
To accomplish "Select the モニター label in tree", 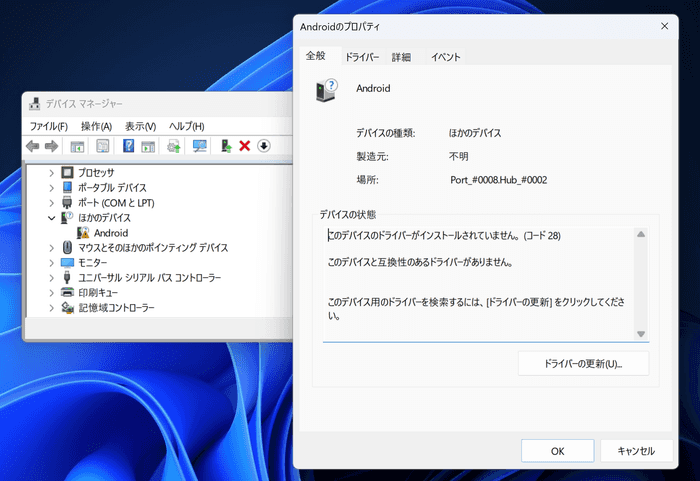I will coord(92,263).
